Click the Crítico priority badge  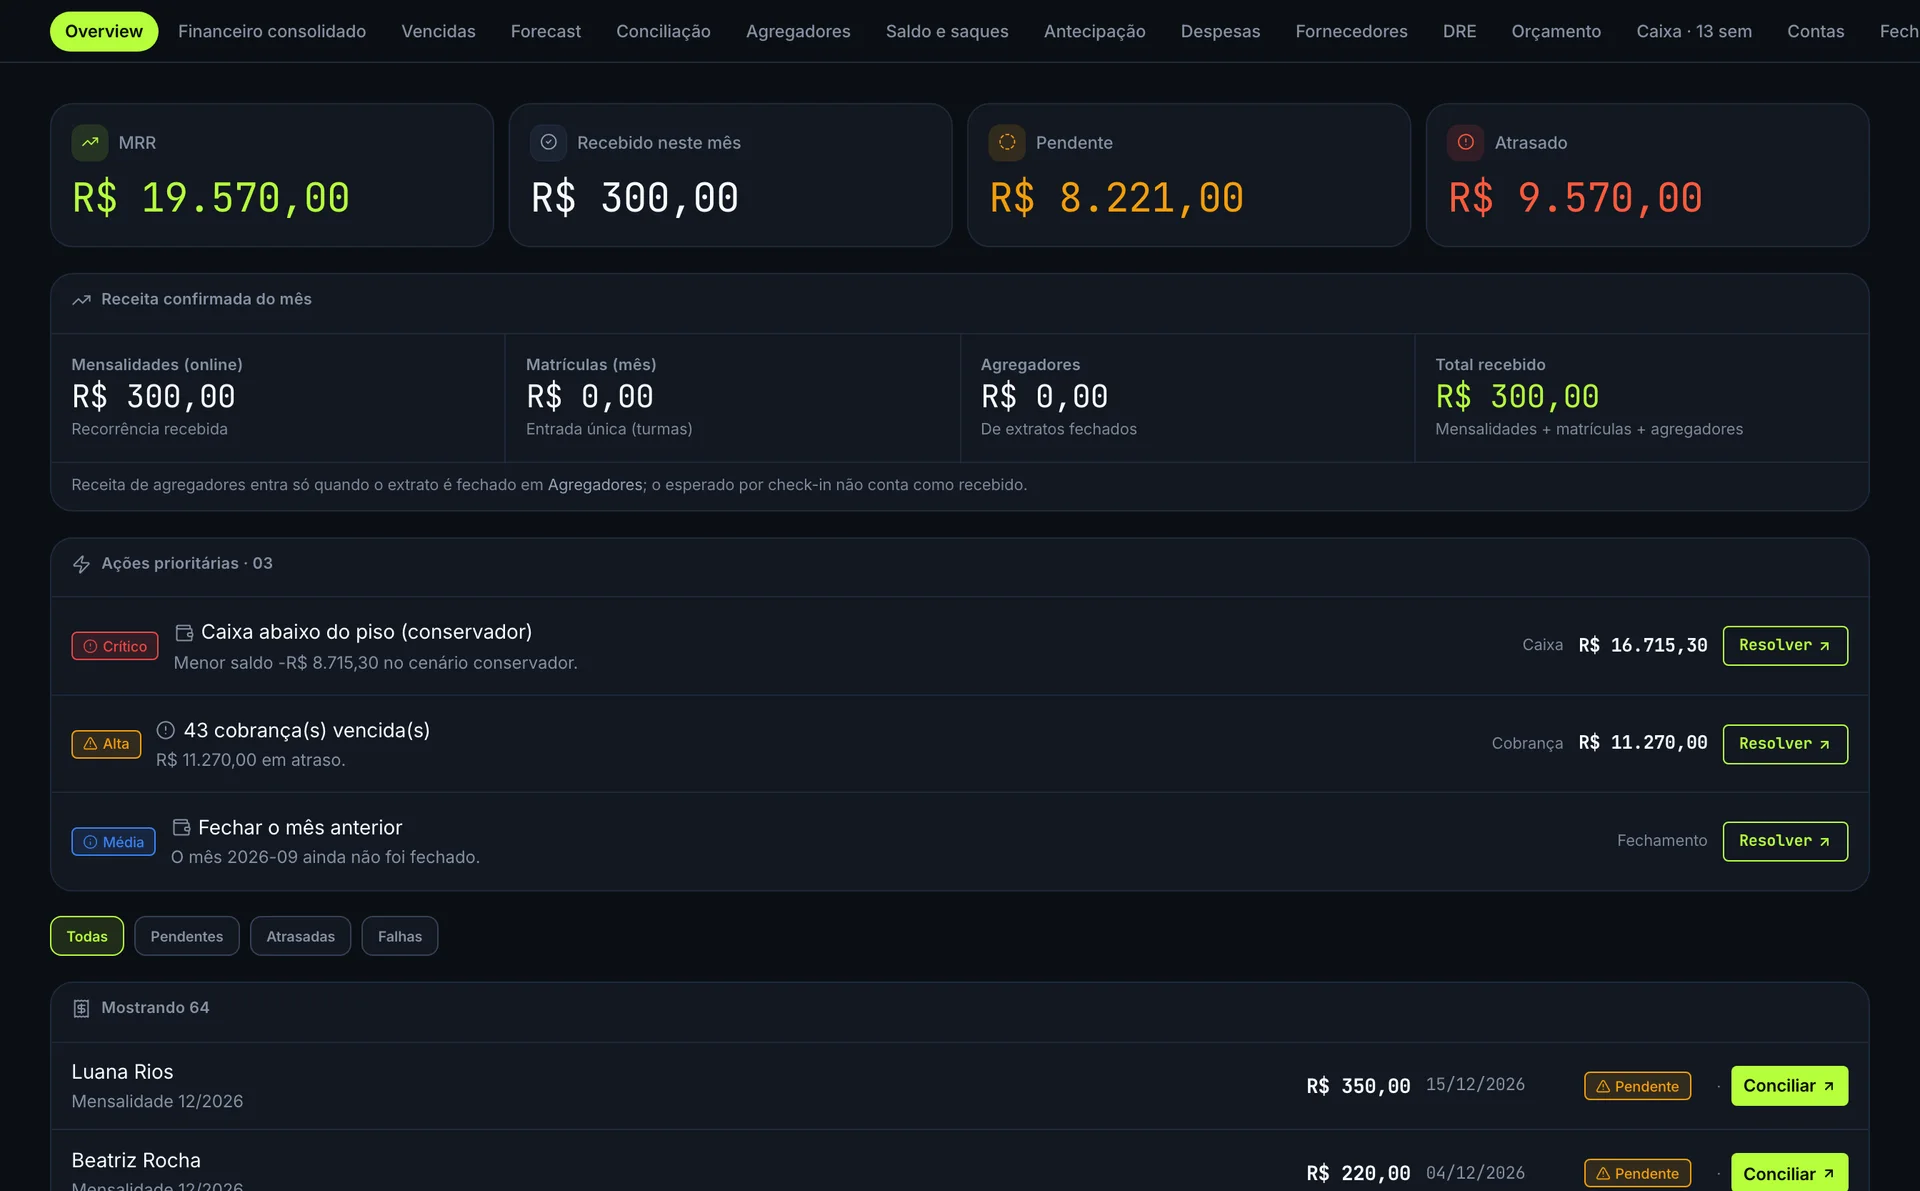click(115, 646)
